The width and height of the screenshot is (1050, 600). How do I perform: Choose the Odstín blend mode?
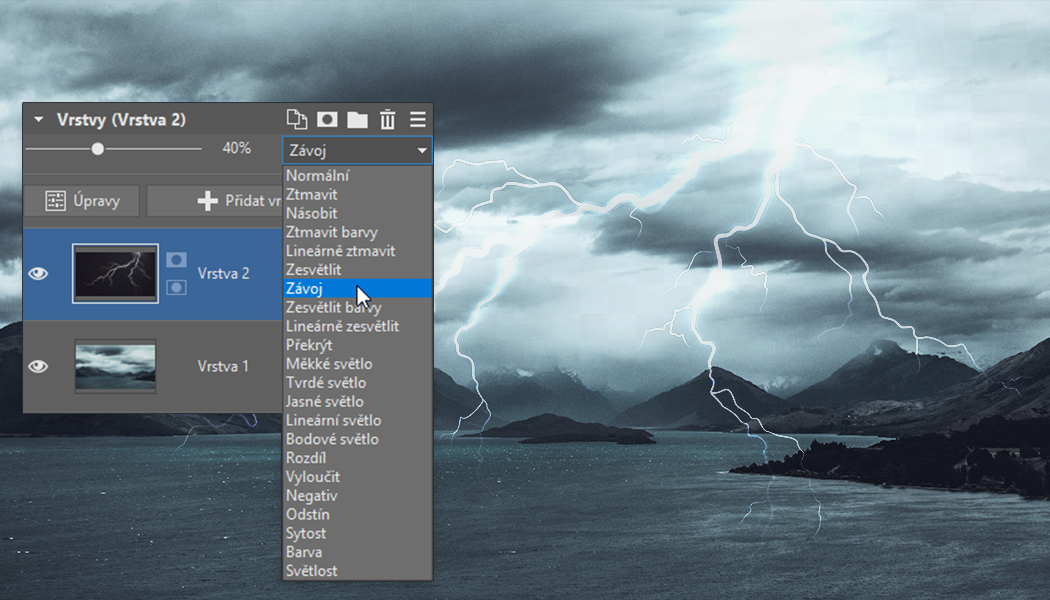(358, 514)
